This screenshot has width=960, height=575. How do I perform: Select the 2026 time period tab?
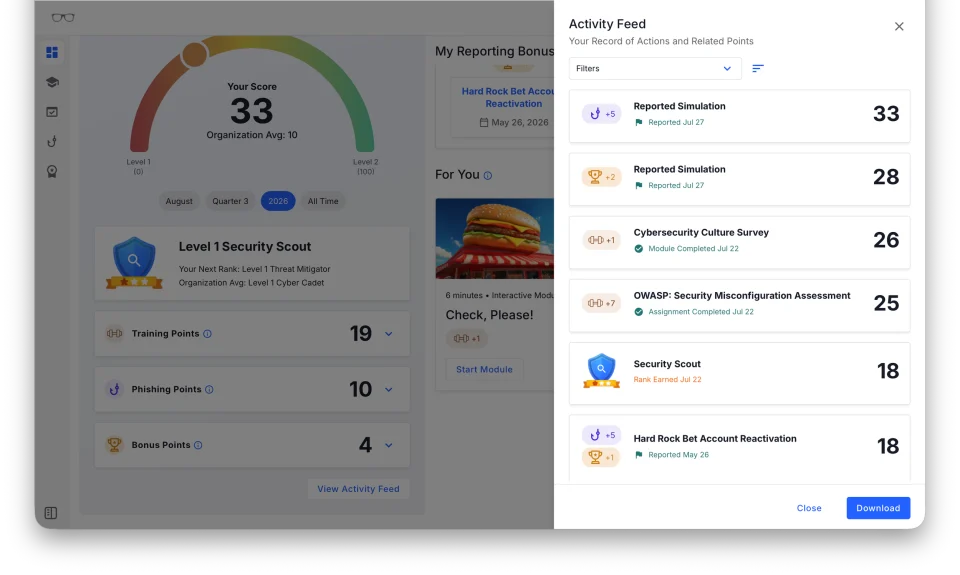point(278,201)
